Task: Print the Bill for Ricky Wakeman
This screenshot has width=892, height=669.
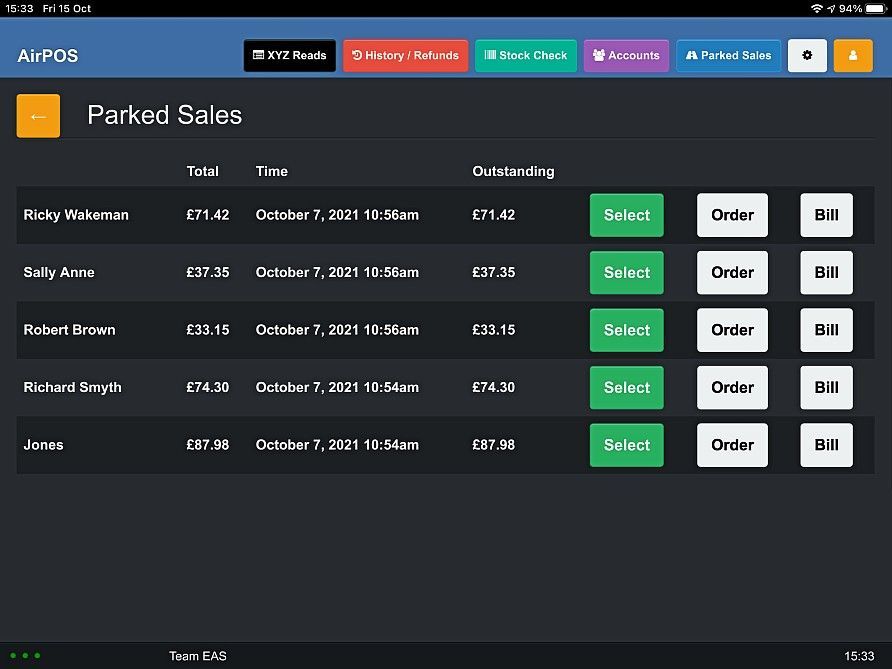Action: coord(826,214)
